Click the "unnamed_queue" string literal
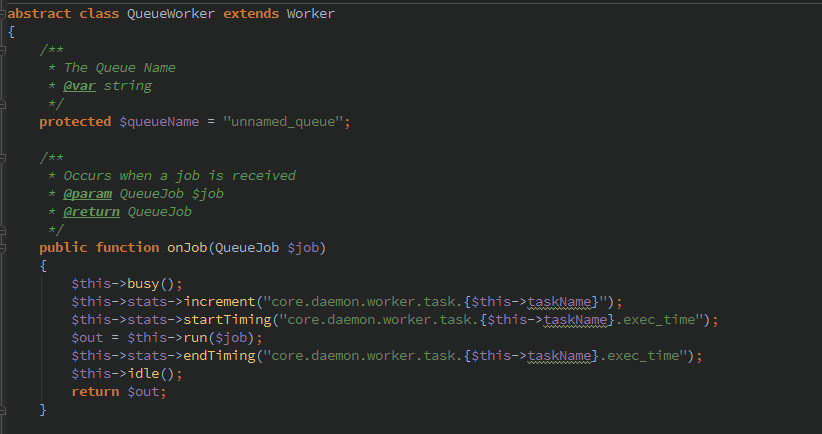822x434 pixels. (287, 122)
